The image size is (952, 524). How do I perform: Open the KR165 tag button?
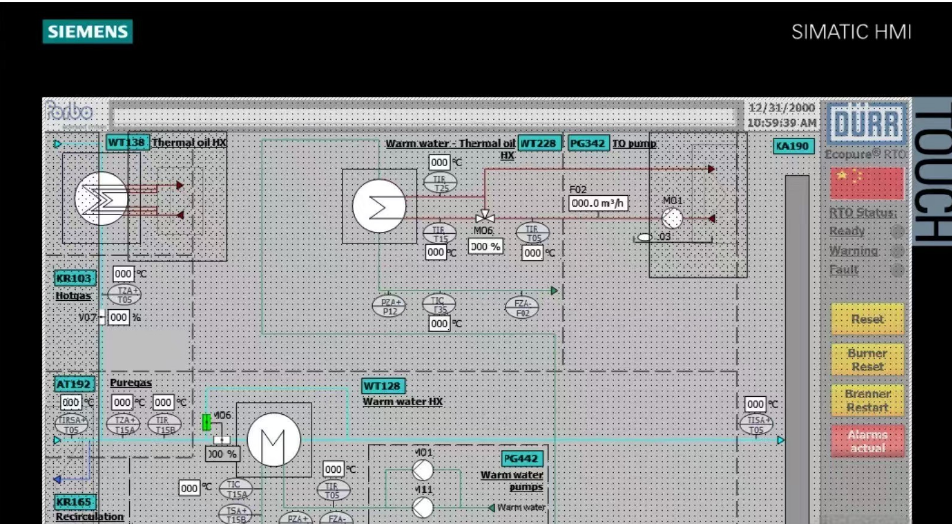click(x=75, y=502)
